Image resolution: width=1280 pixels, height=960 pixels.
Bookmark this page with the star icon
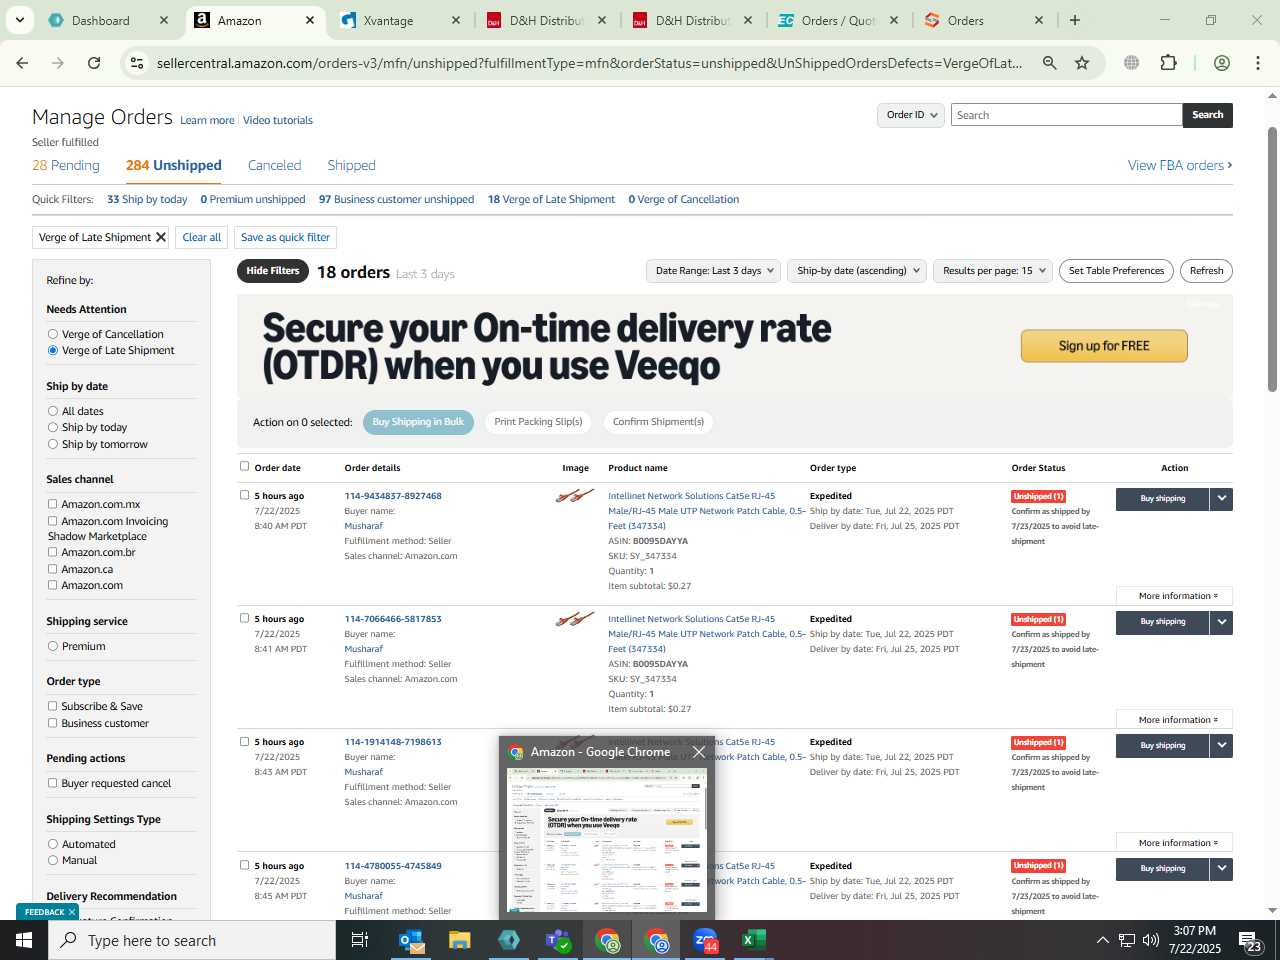point(1082,63)
